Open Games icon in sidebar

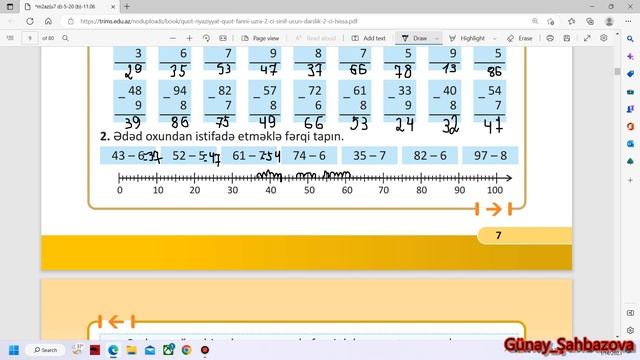[x=630, y=109]
